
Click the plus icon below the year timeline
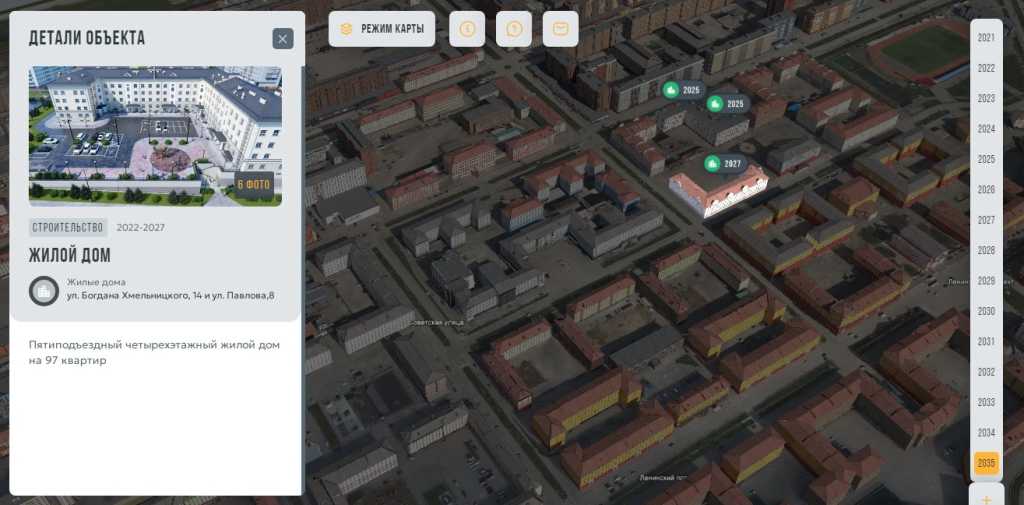(986, 498)
